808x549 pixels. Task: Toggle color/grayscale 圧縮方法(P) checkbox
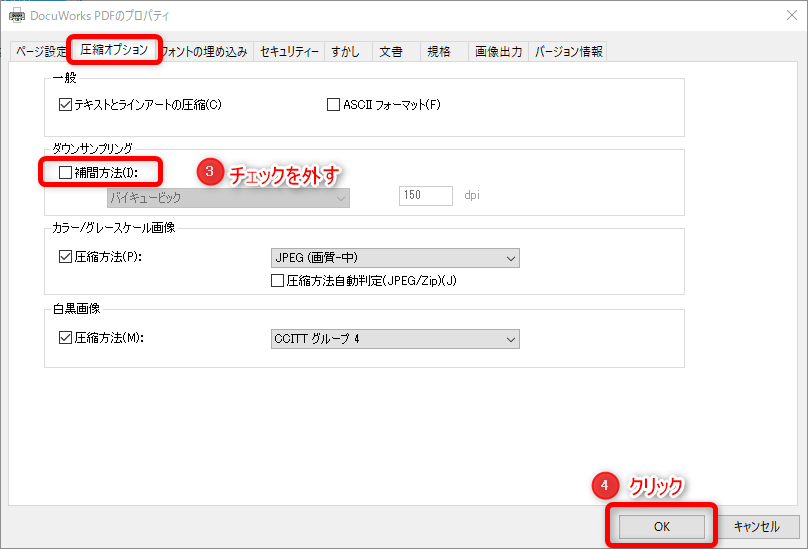(66, 257)
